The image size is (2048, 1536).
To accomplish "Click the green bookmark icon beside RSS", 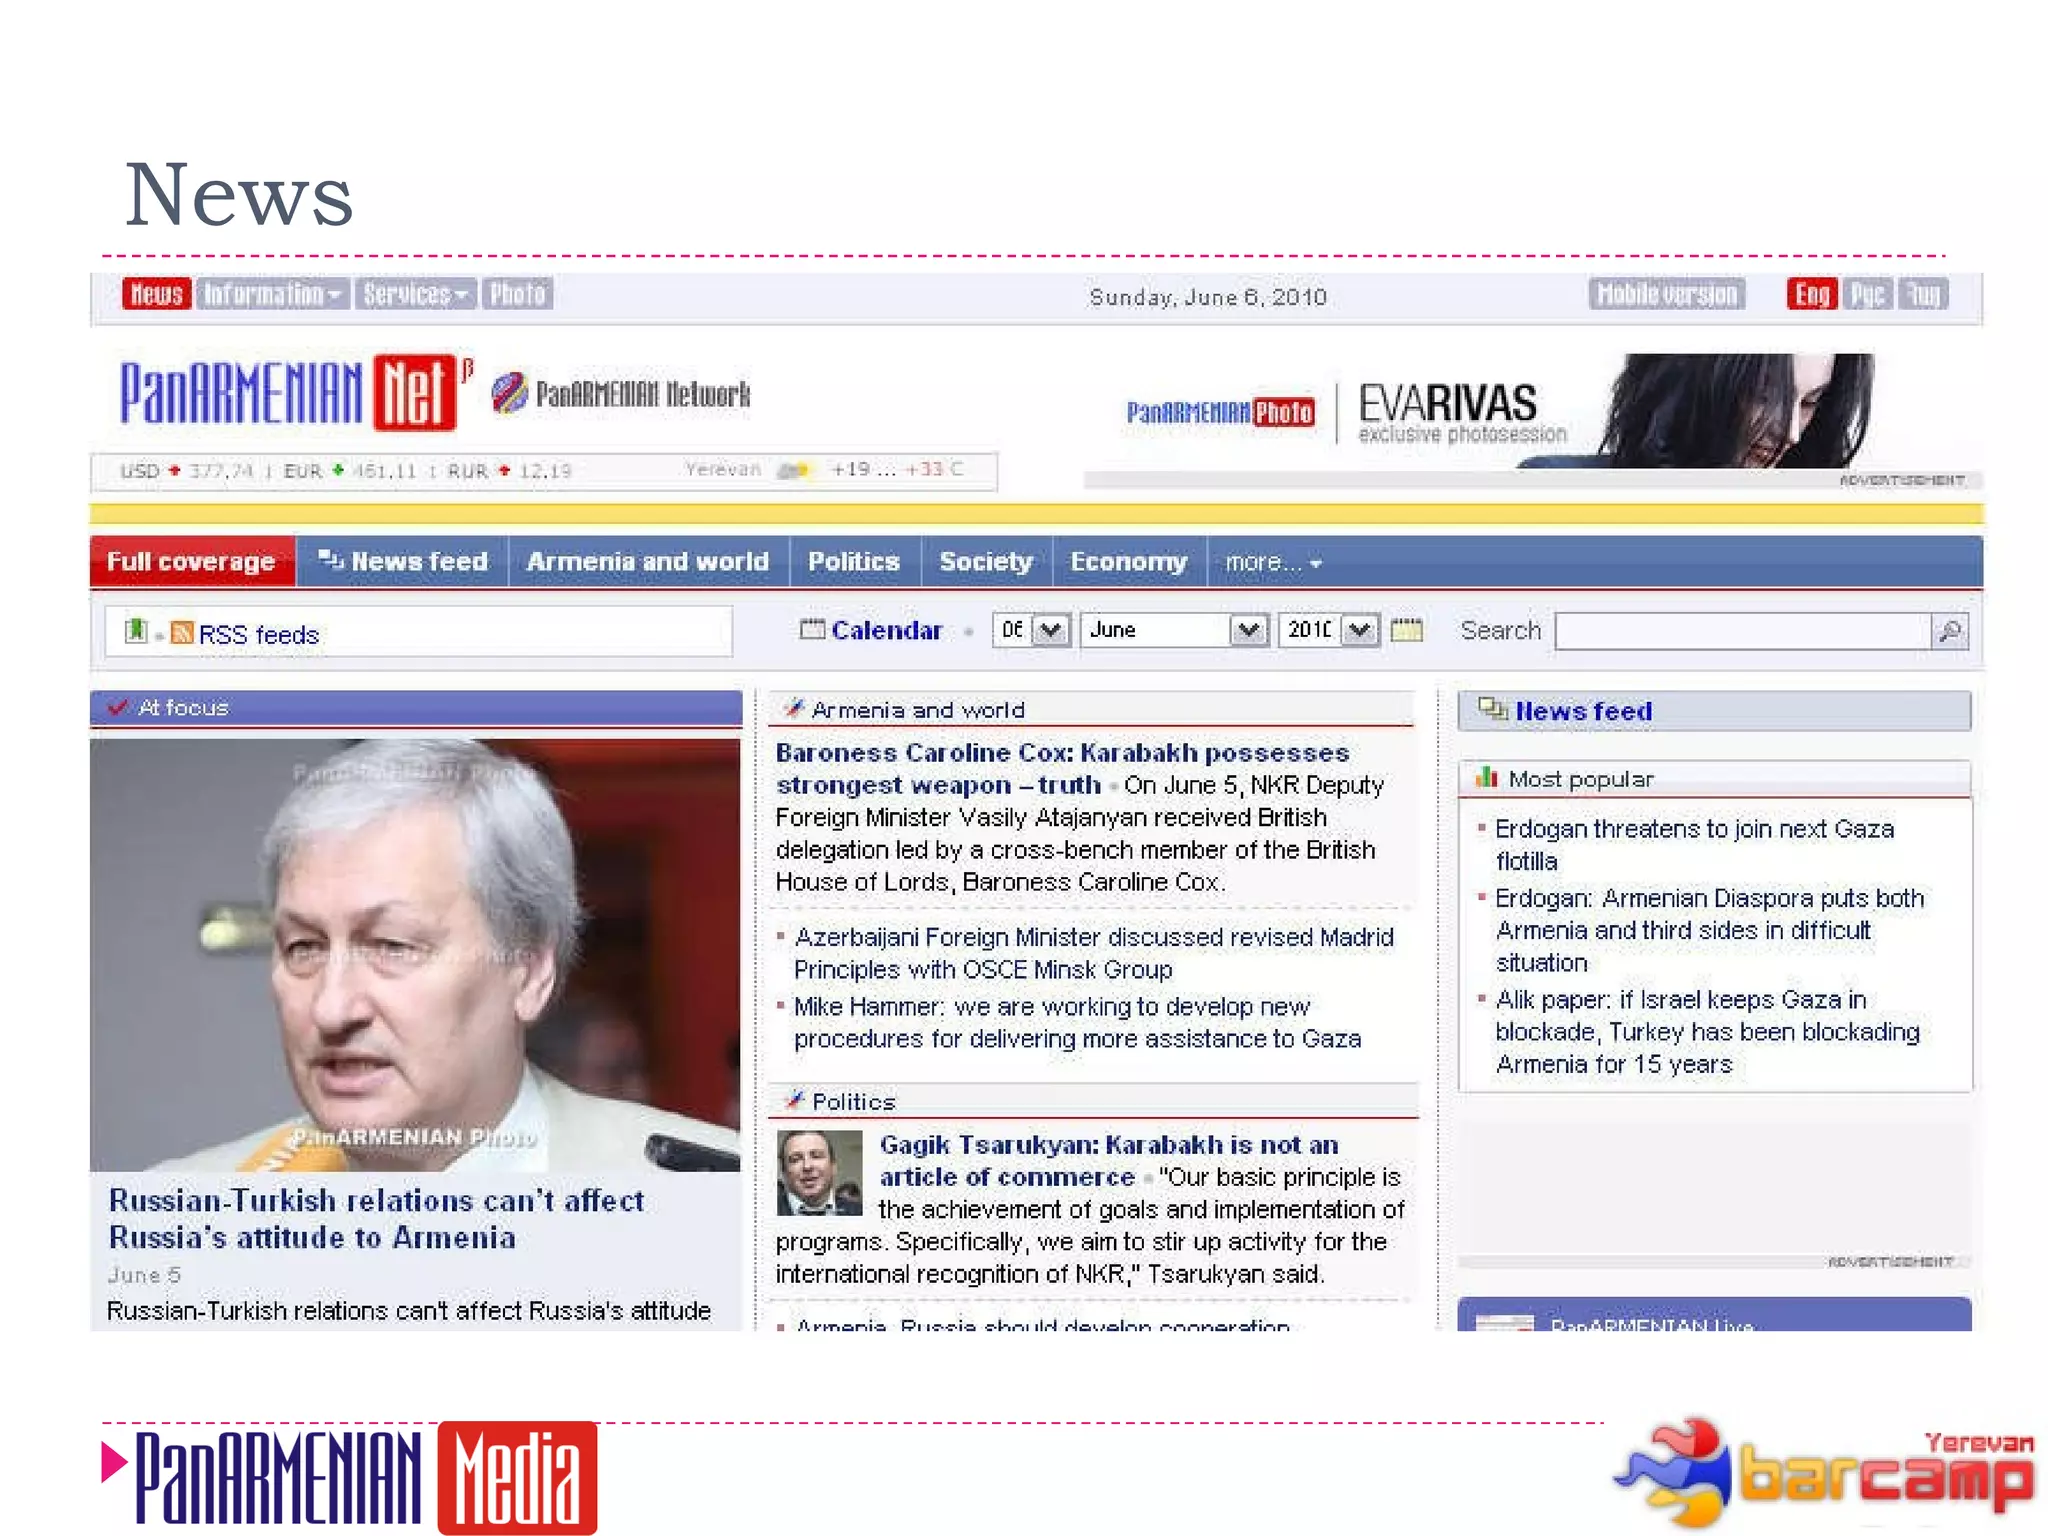I will pos(135,631).
